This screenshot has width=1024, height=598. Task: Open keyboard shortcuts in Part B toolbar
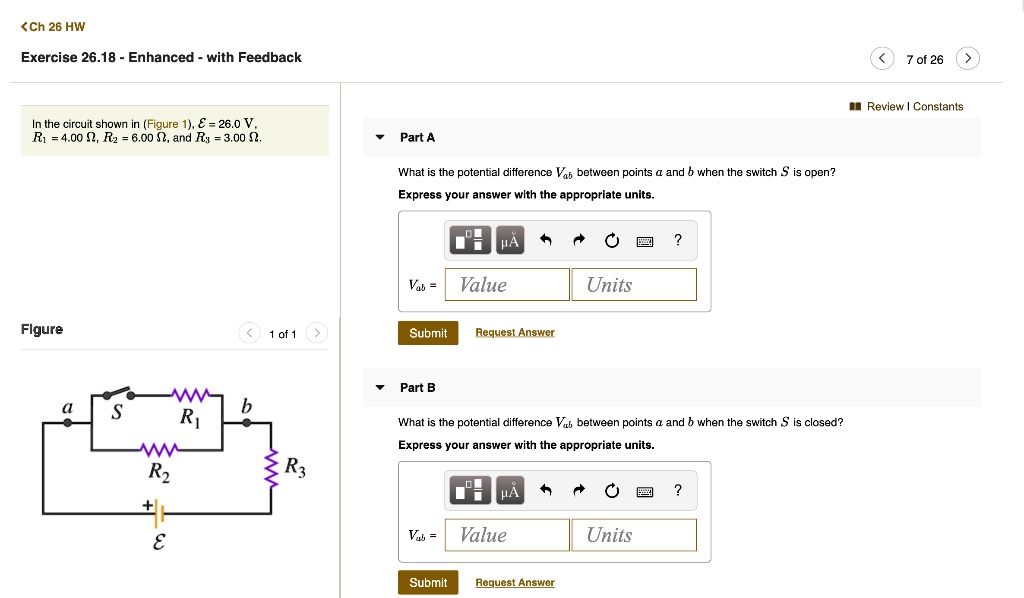[x=644, y=490]
